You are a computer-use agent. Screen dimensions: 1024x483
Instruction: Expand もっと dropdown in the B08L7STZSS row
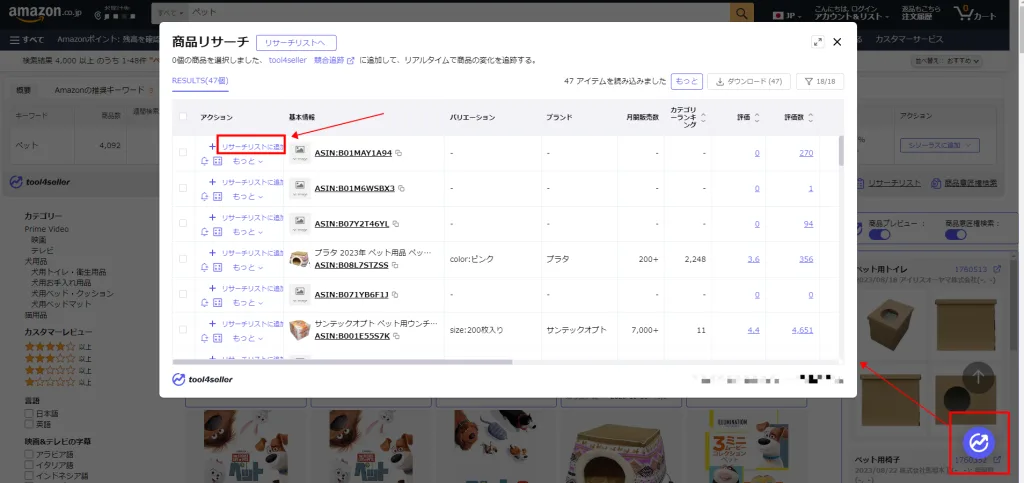click(x=248, y=268)
